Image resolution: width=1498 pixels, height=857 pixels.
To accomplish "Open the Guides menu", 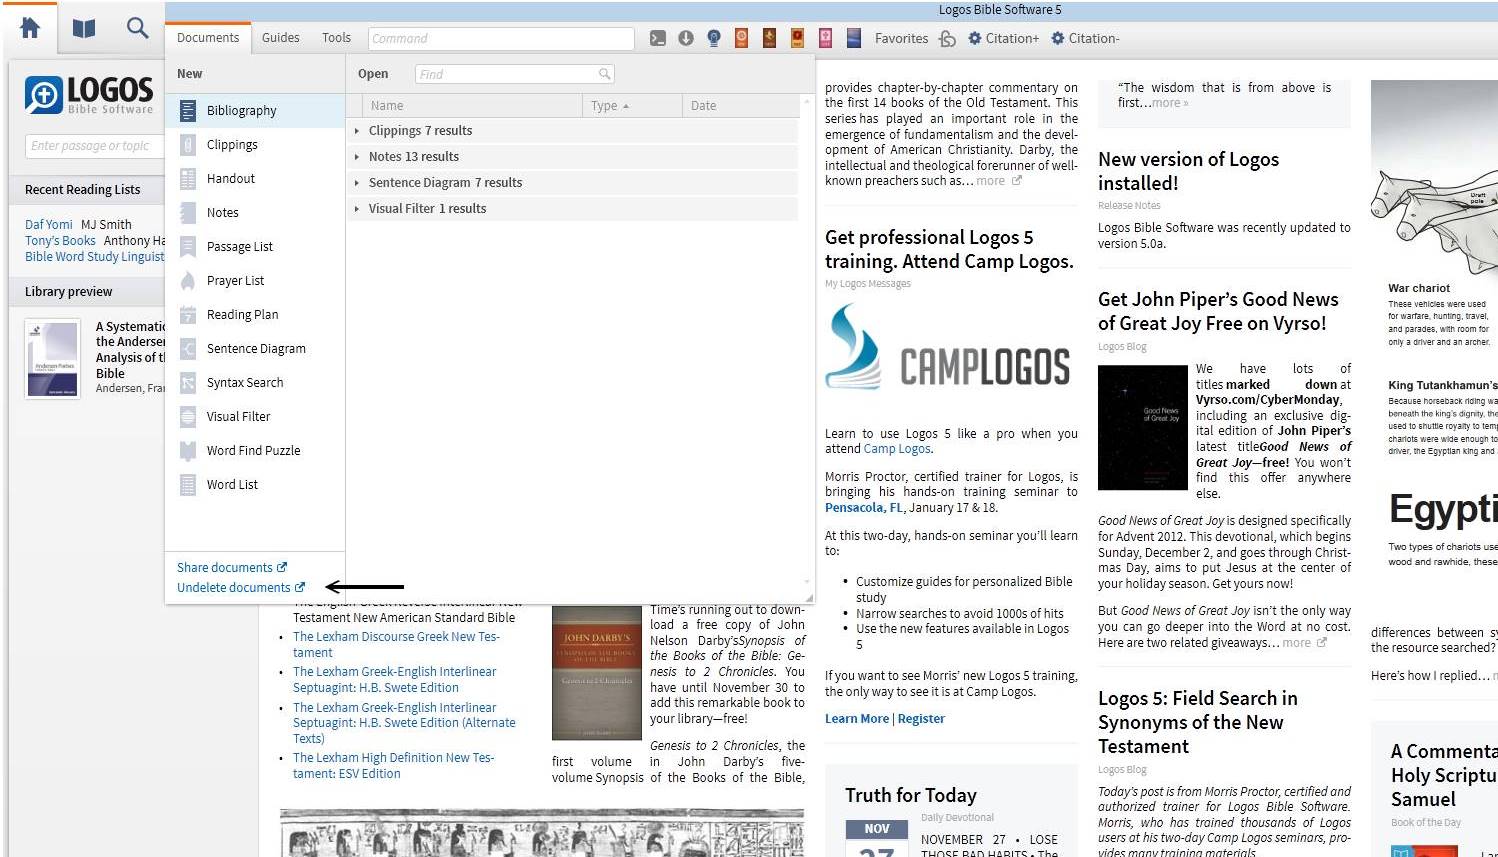I will point(281,38).
